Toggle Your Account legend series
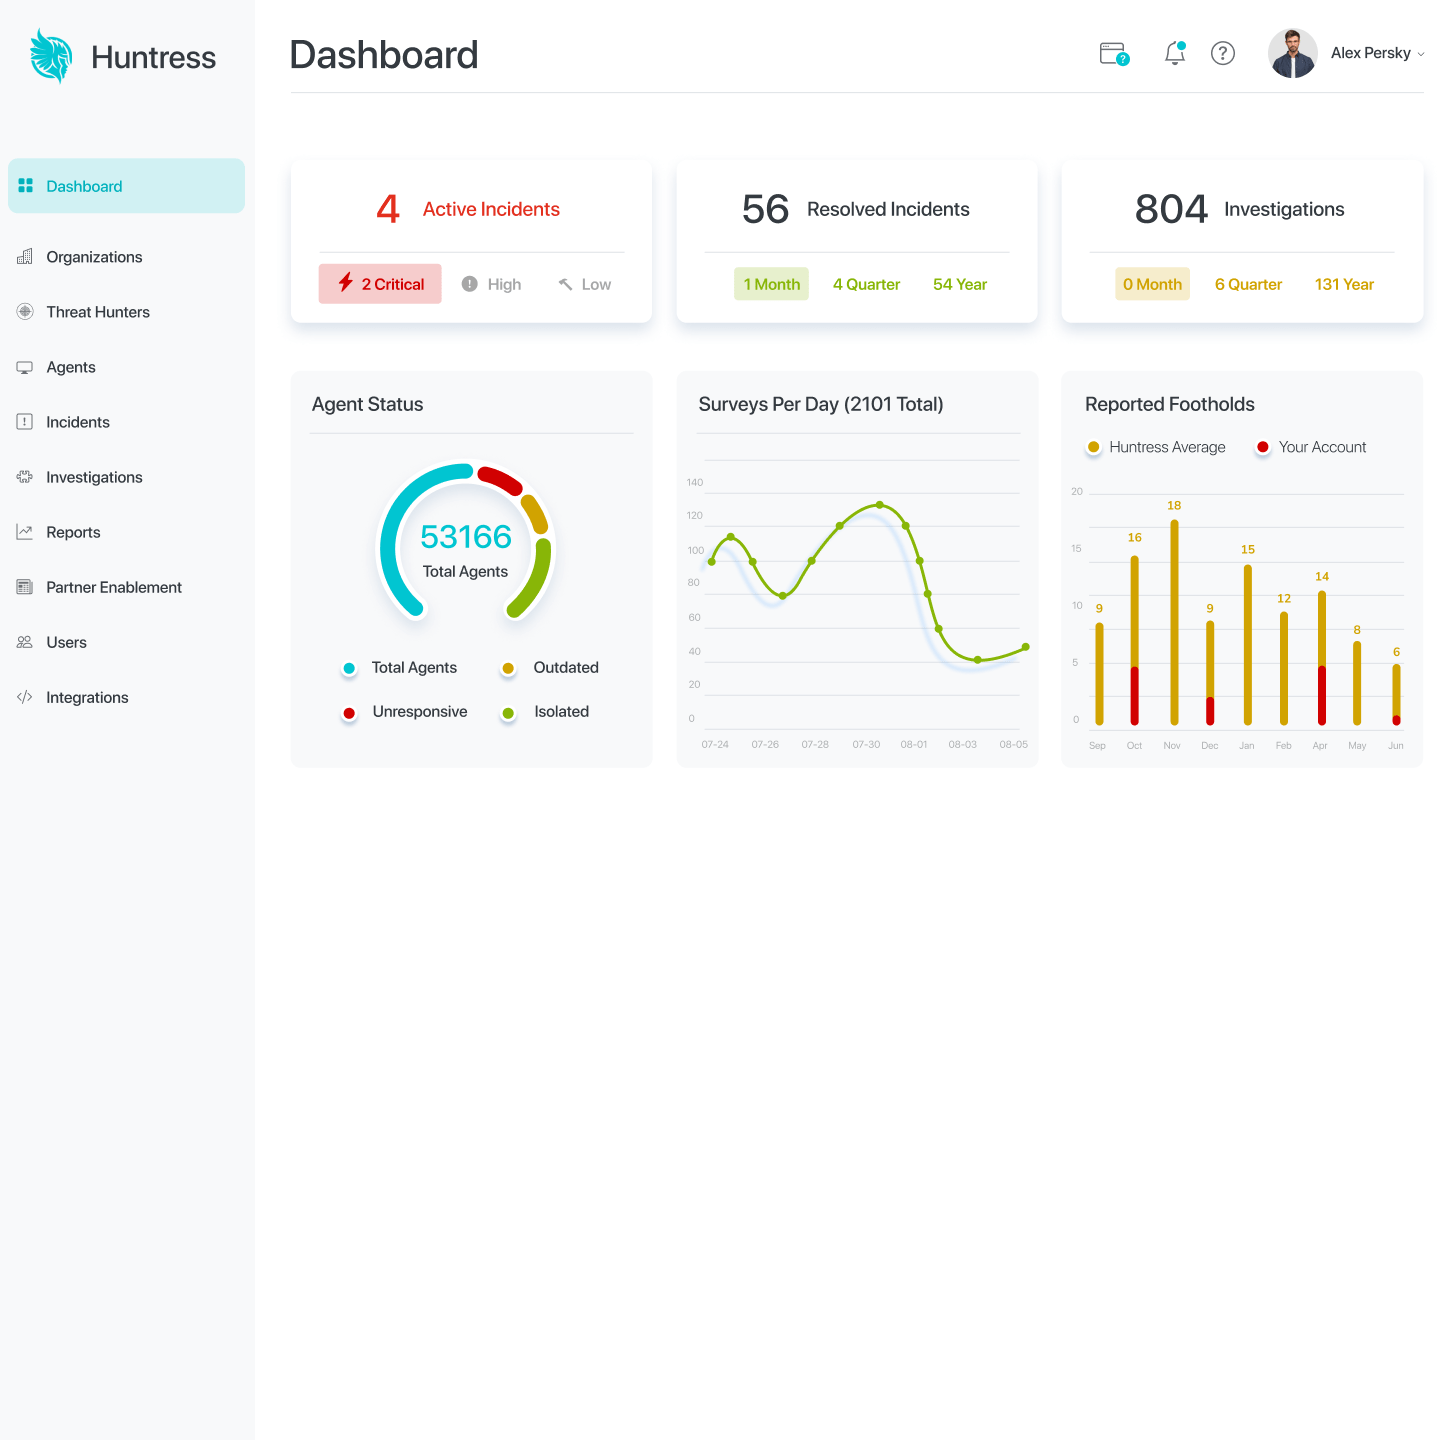 click(1311, 447)
